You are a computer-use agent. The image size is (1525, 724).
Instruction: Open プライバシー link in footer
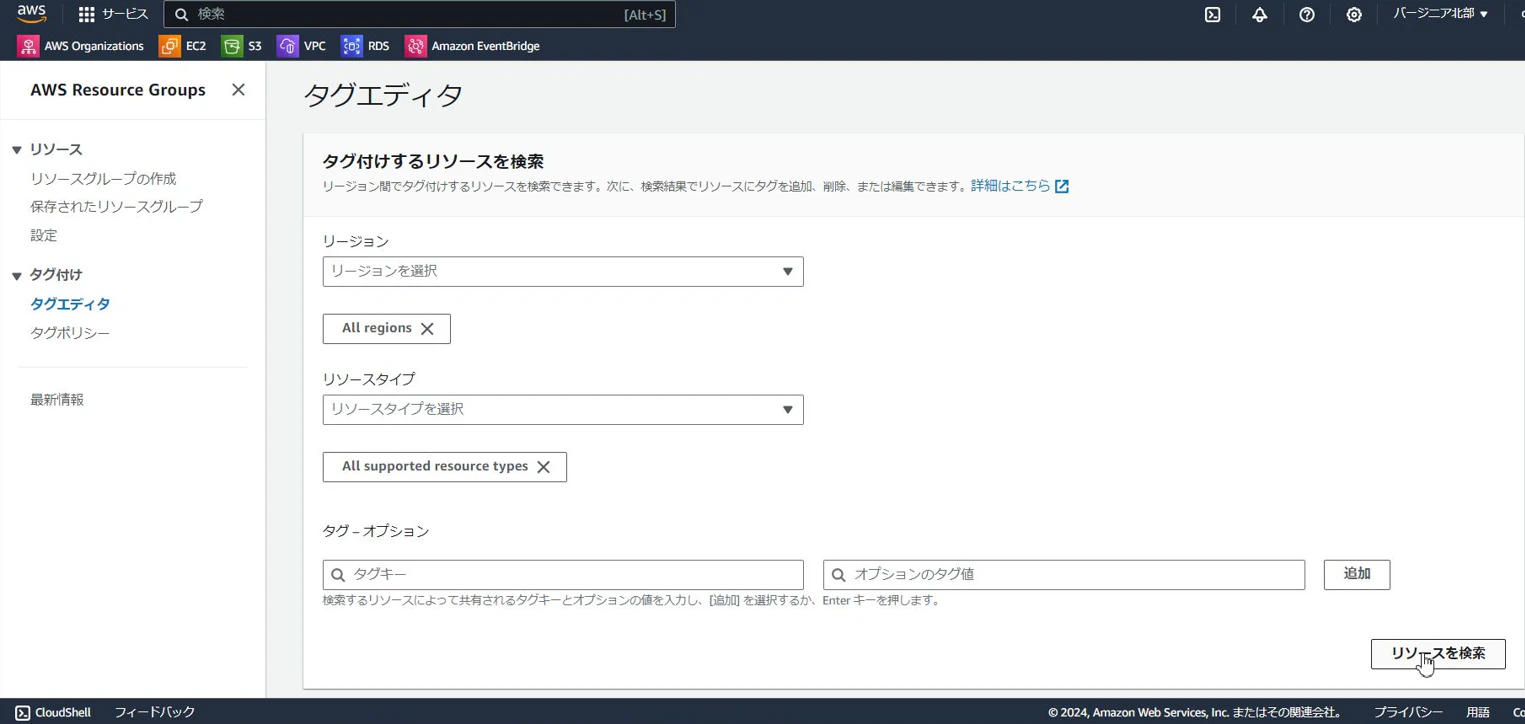[x=1407, y=712]
